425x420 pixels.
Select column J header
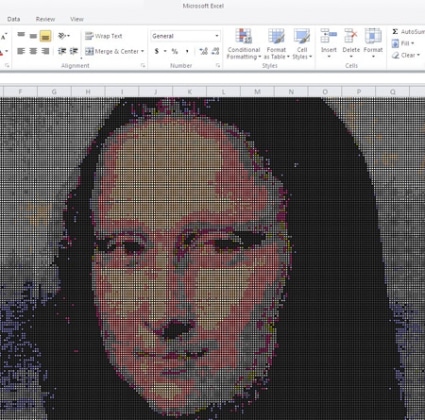click(x=156, y=92)
